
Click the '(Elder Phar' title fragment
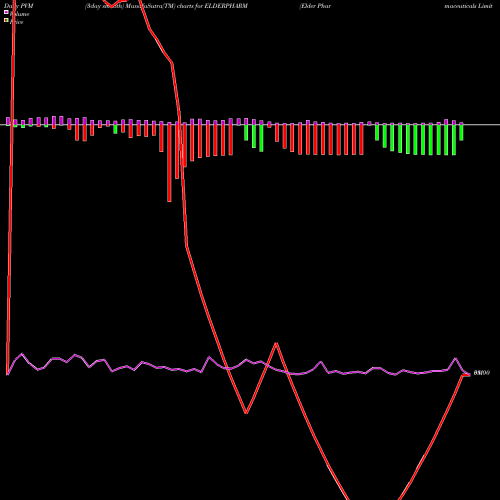coord(315,6)
